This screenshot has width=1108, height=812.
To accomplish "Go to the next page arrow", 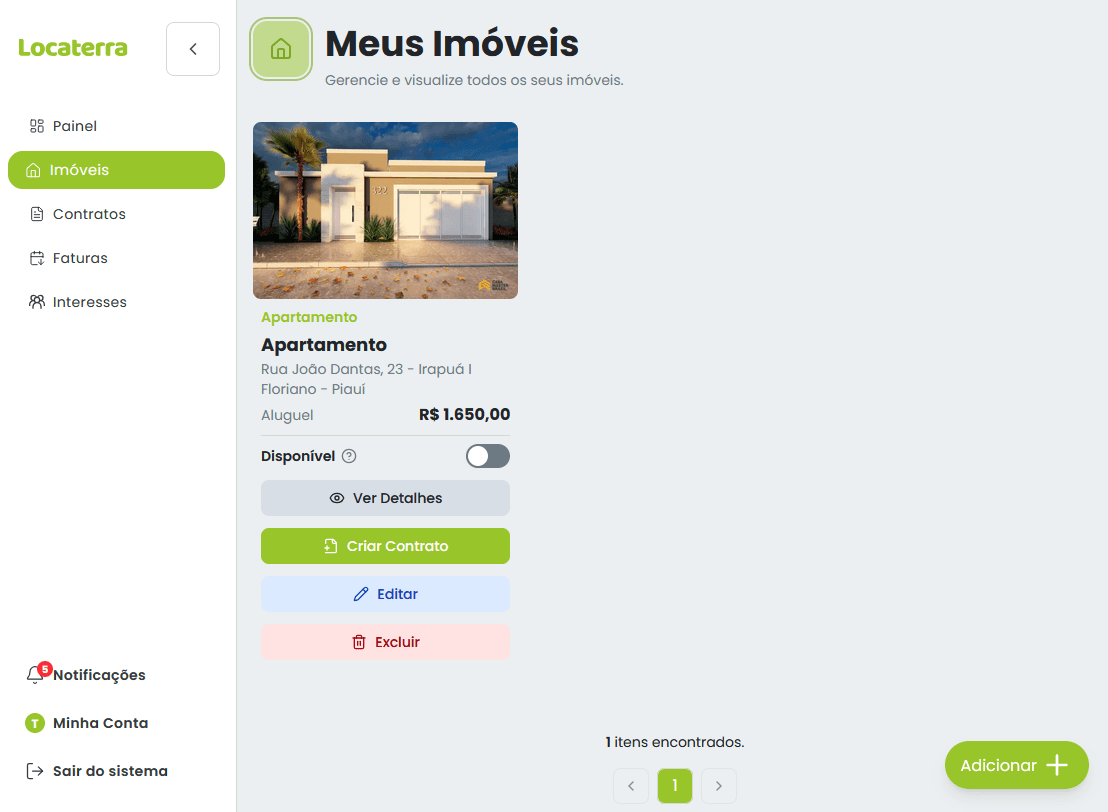I will tap(719, 786).
